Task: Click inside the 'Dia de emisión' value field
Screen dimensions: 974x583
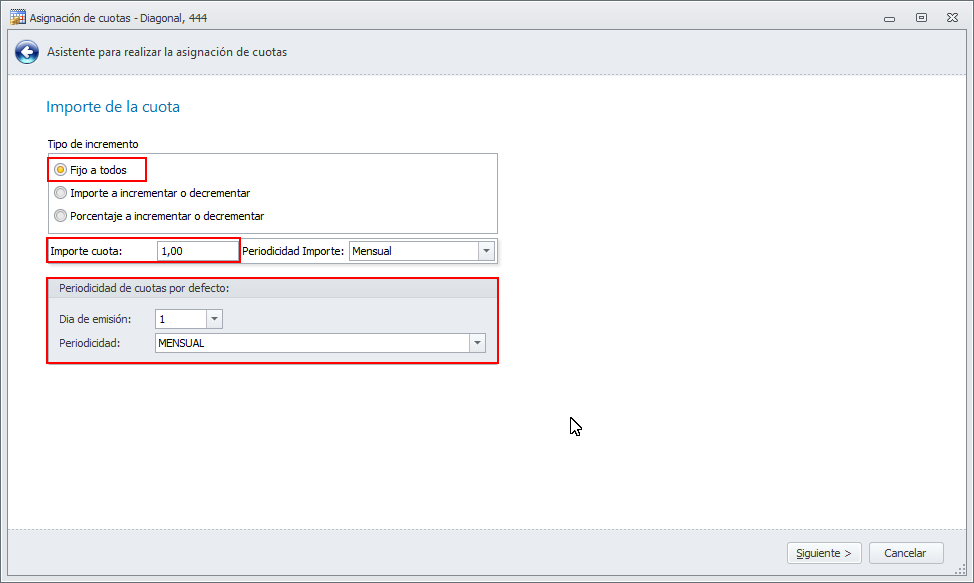Action: pyautogui.click(x=181, y=319)
